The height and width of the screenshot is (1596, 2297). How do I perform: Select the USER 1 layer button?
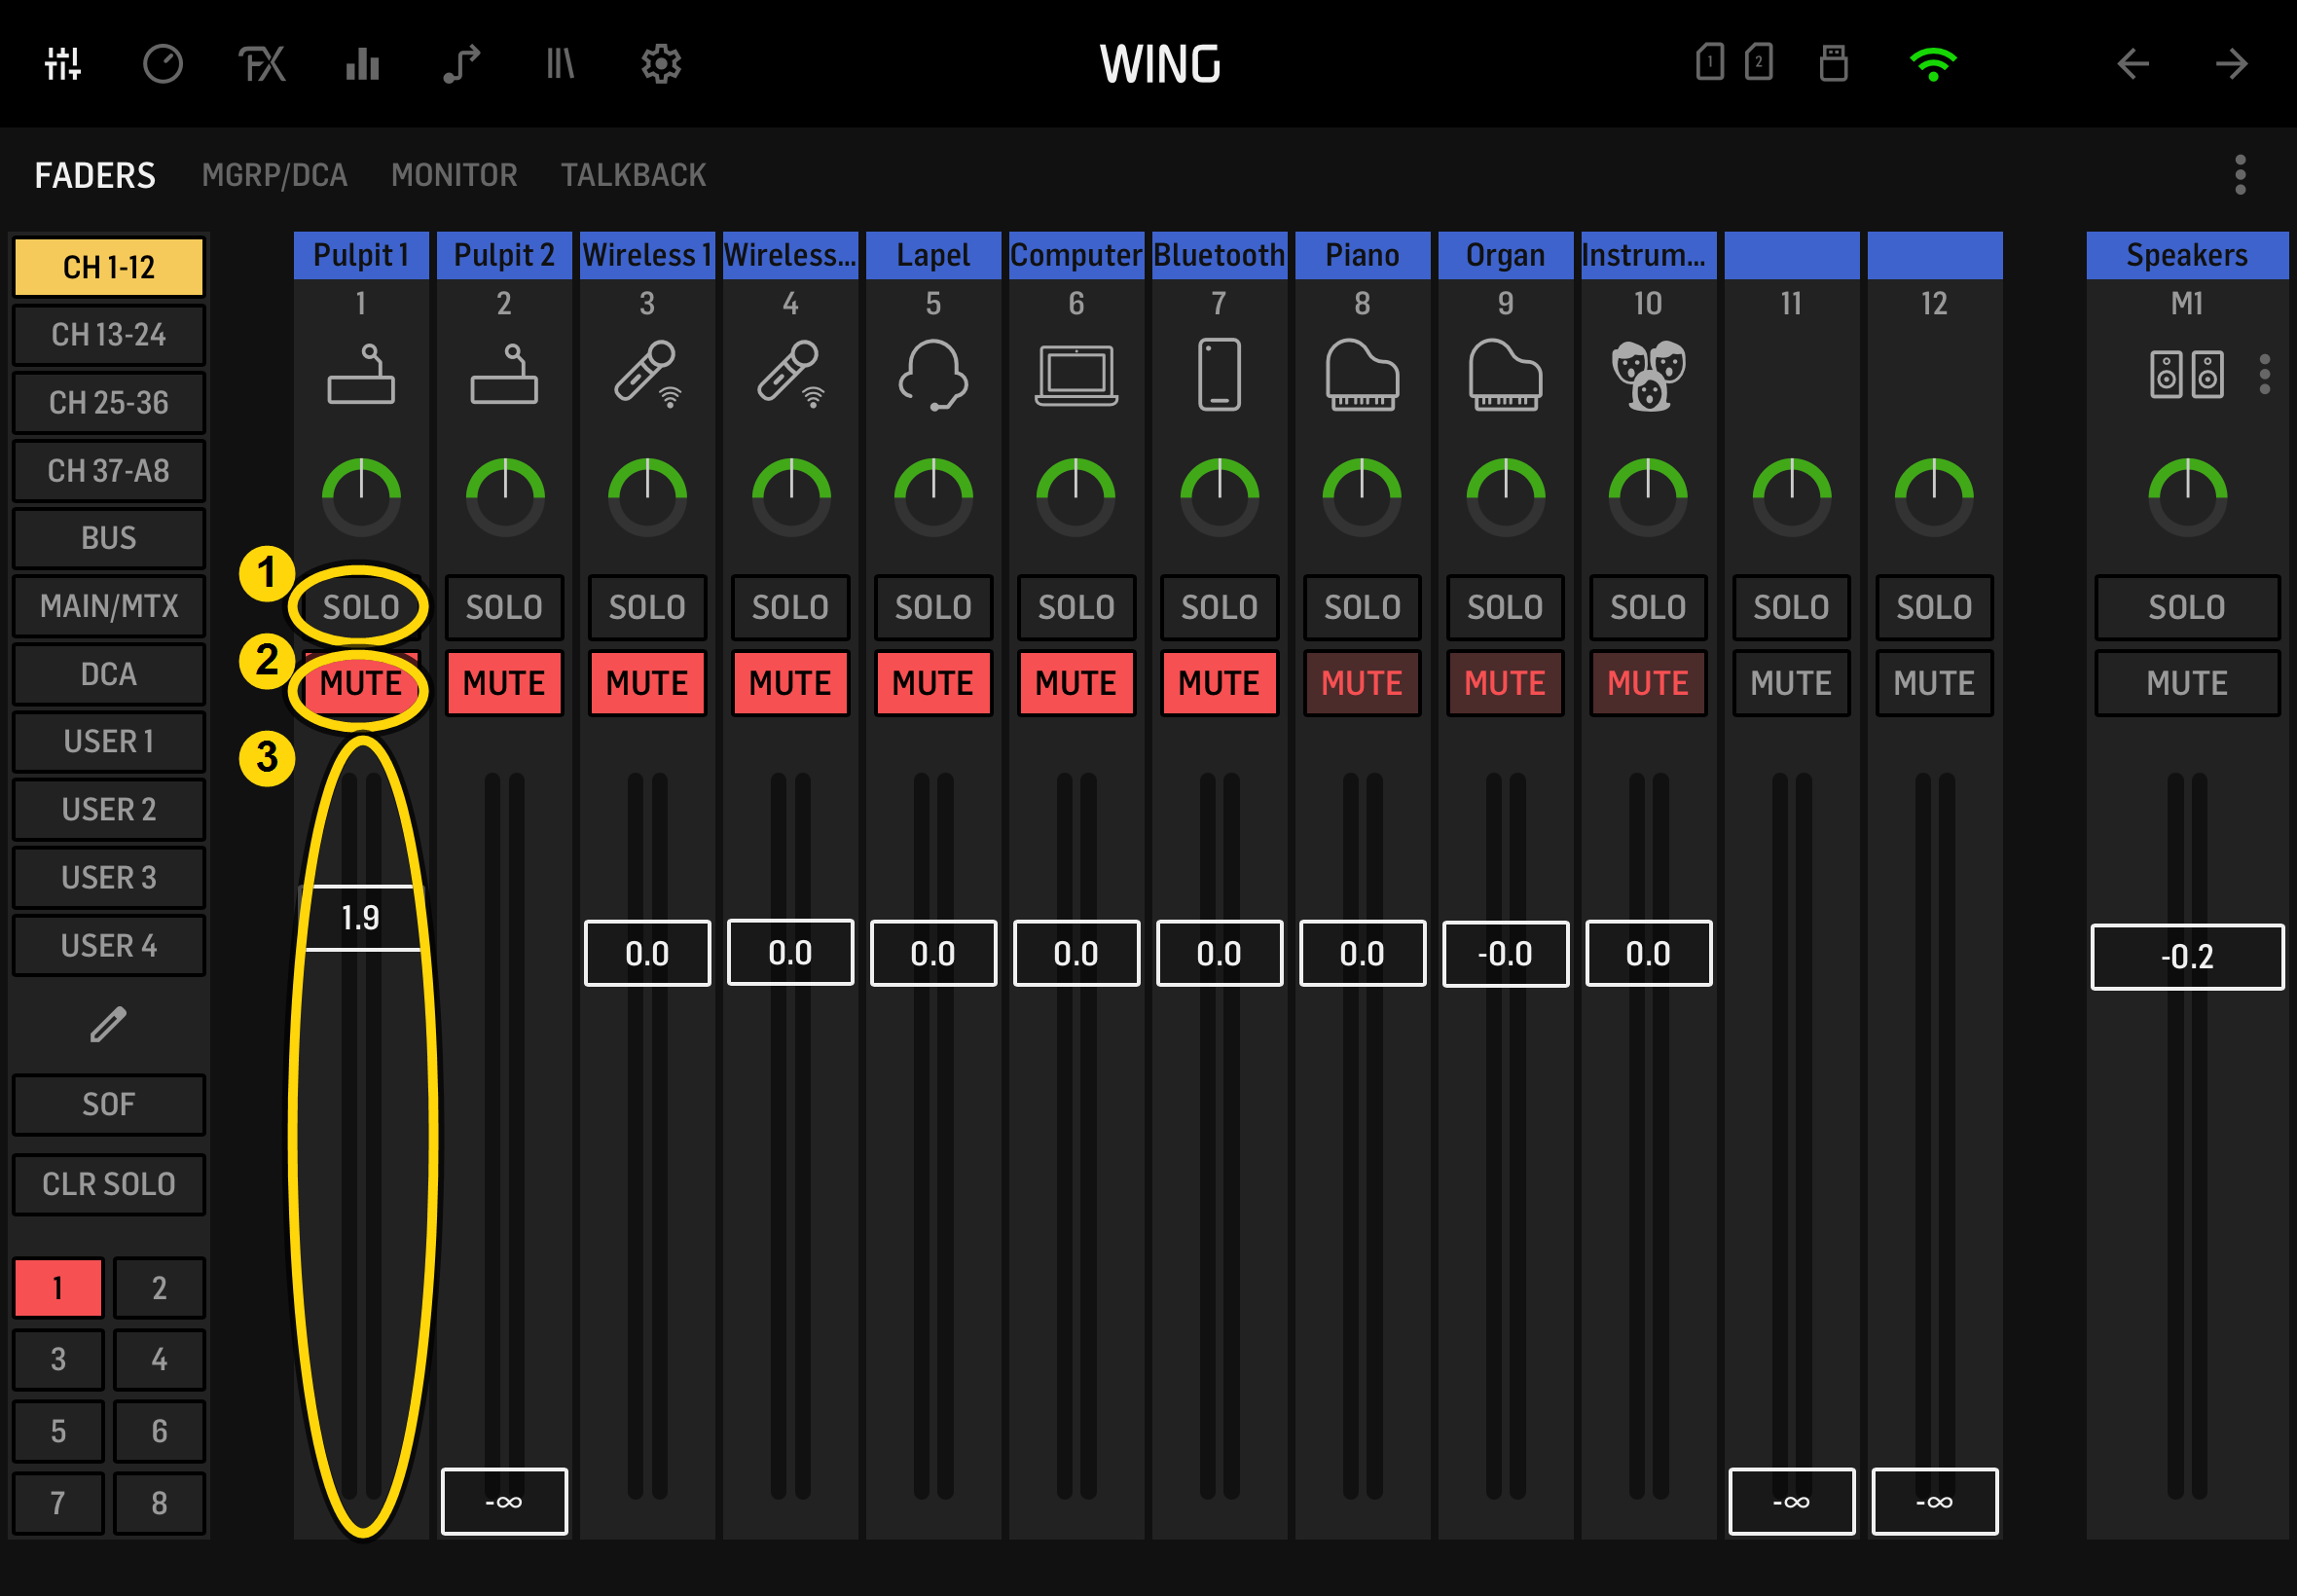click(x=108, y=741)
